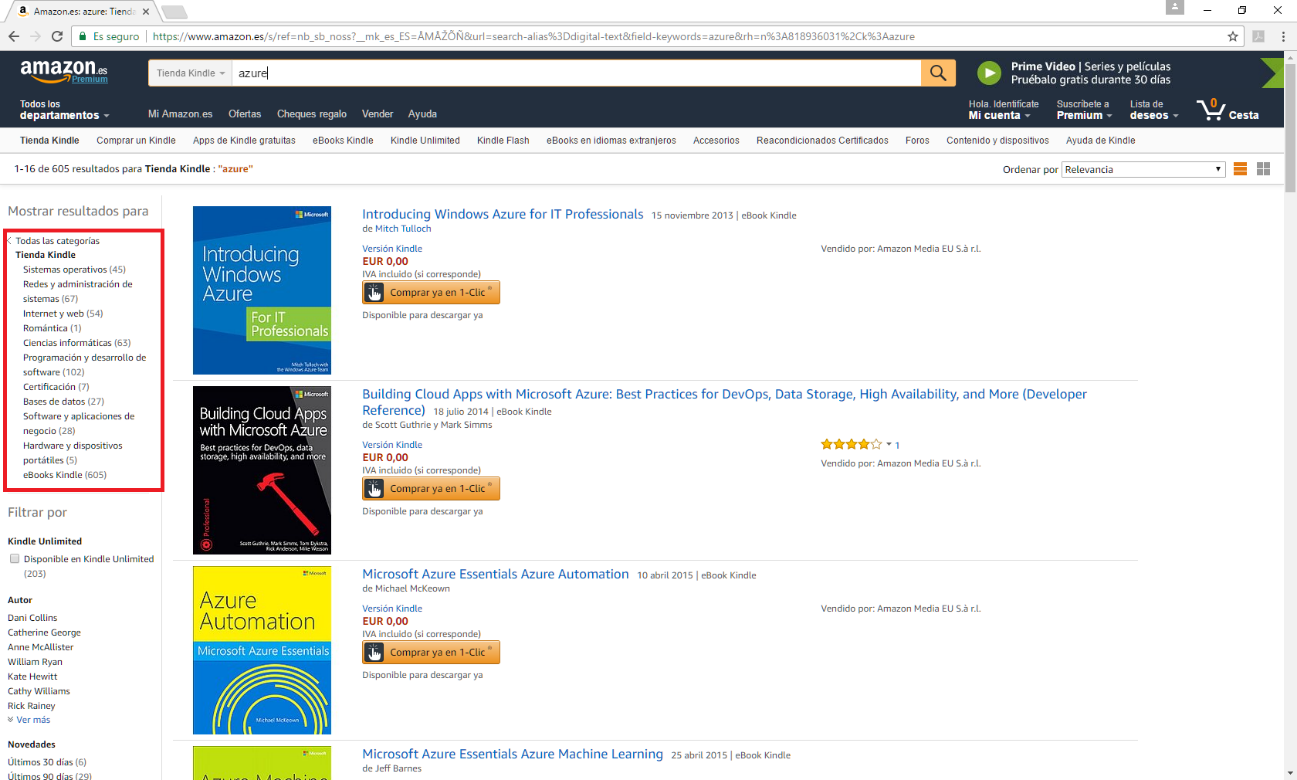The width and height of the screenshot is (1297, 780).
Task: Click the Amazon.es Premium logo
Action: click(x=64, y=72)
